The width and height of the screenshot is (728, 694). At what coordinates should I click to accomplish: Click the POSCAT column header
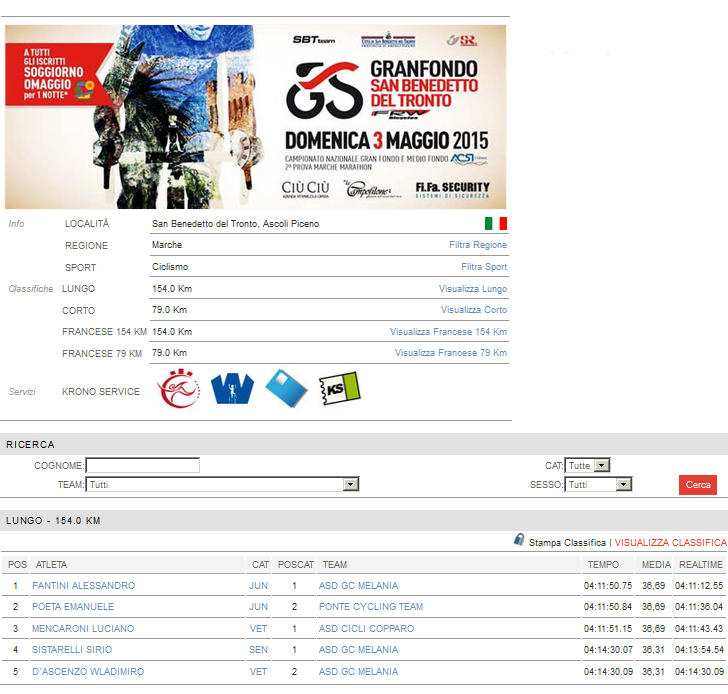tap(296, 564)
